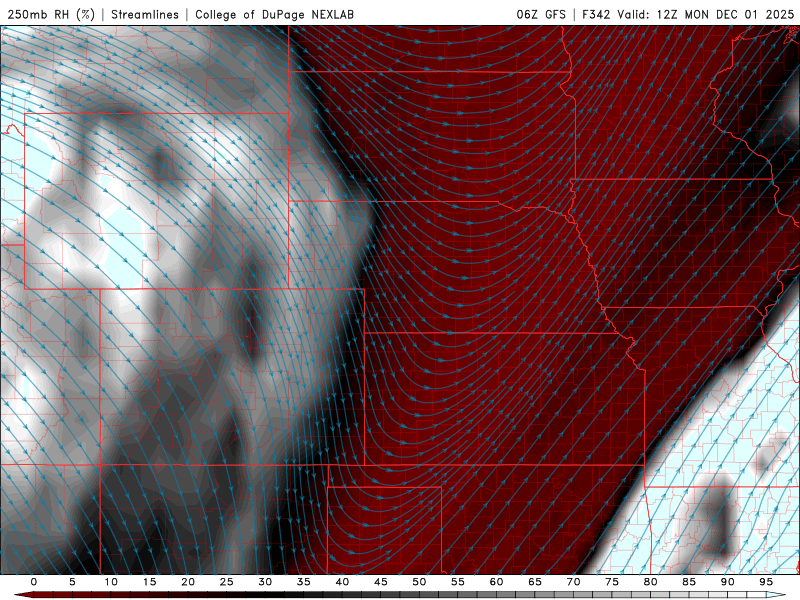Click the "College of DuPage NEXLAB" text
Image resolution: width=800 pixels, height=600 pixels.
[x=274, y=14]
